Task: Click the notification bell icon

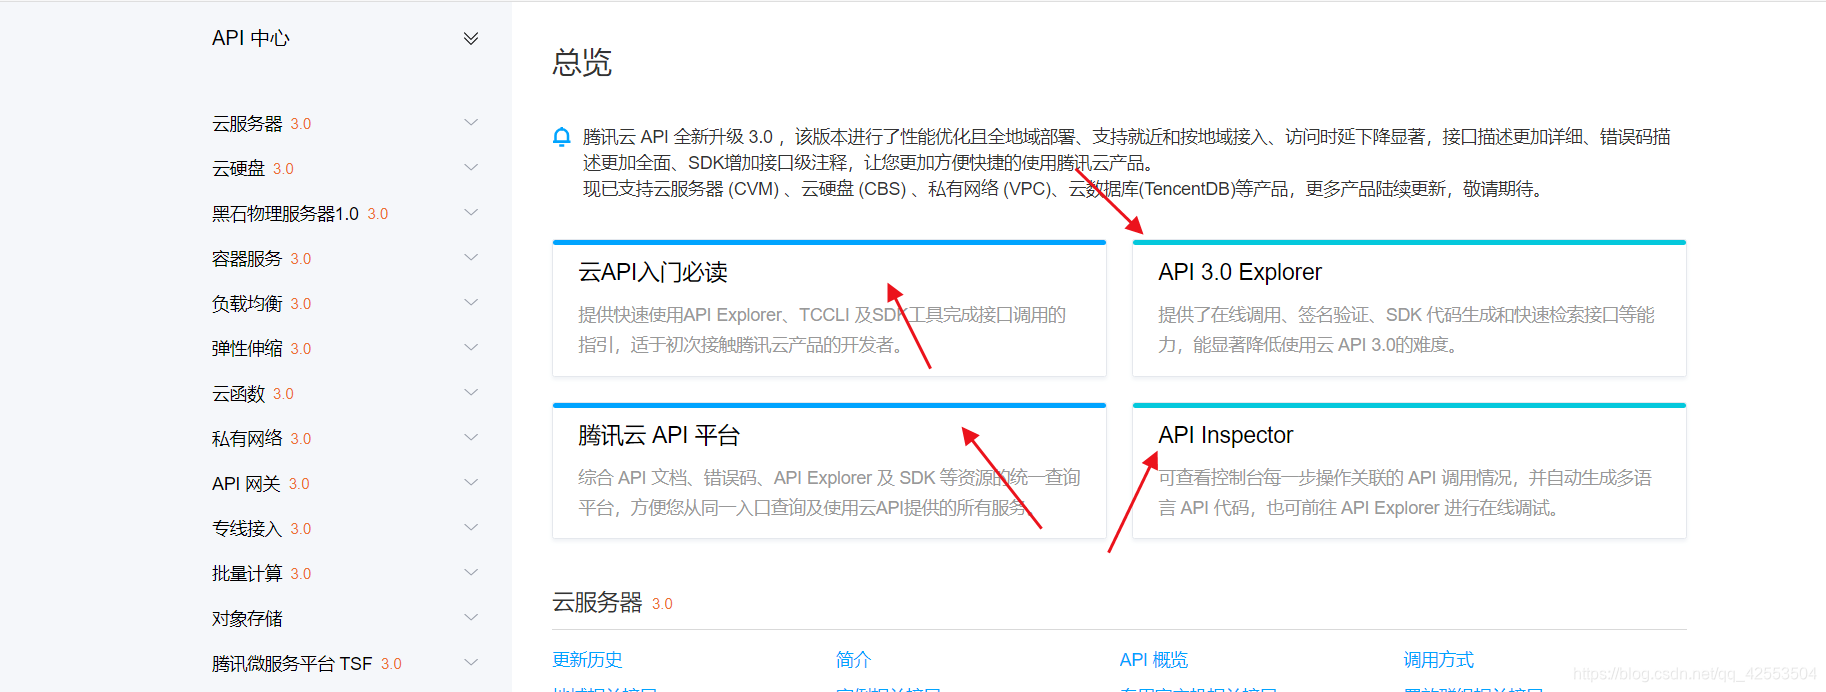Action: point(562,137)
